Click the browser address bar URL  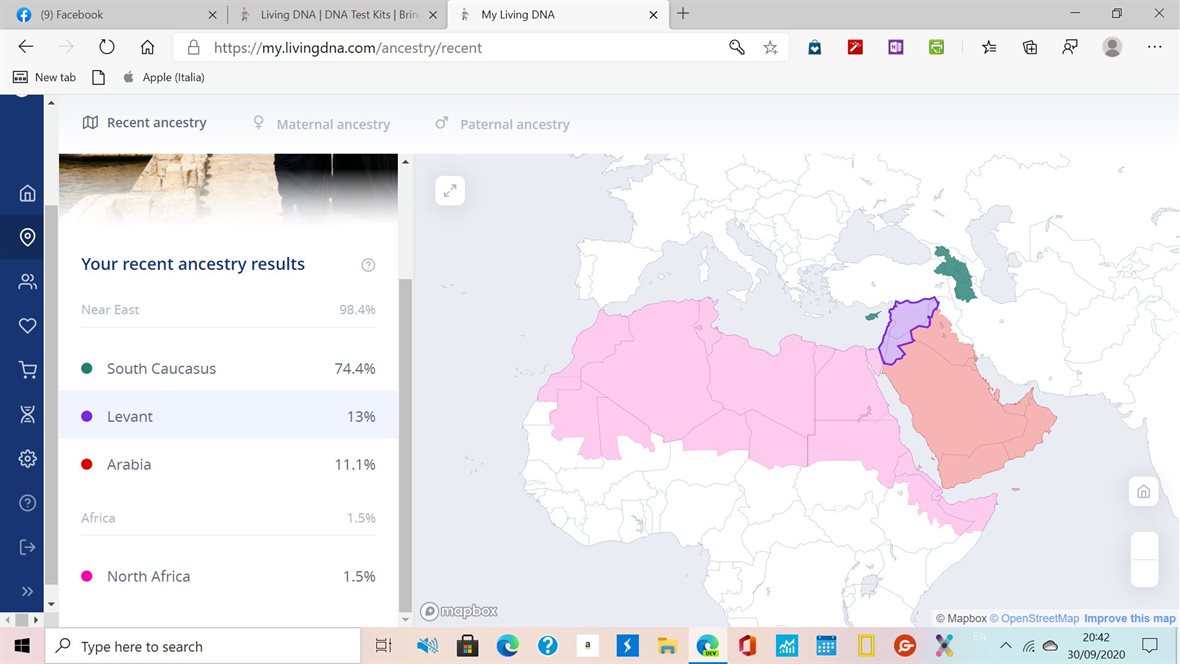point(348,47)
